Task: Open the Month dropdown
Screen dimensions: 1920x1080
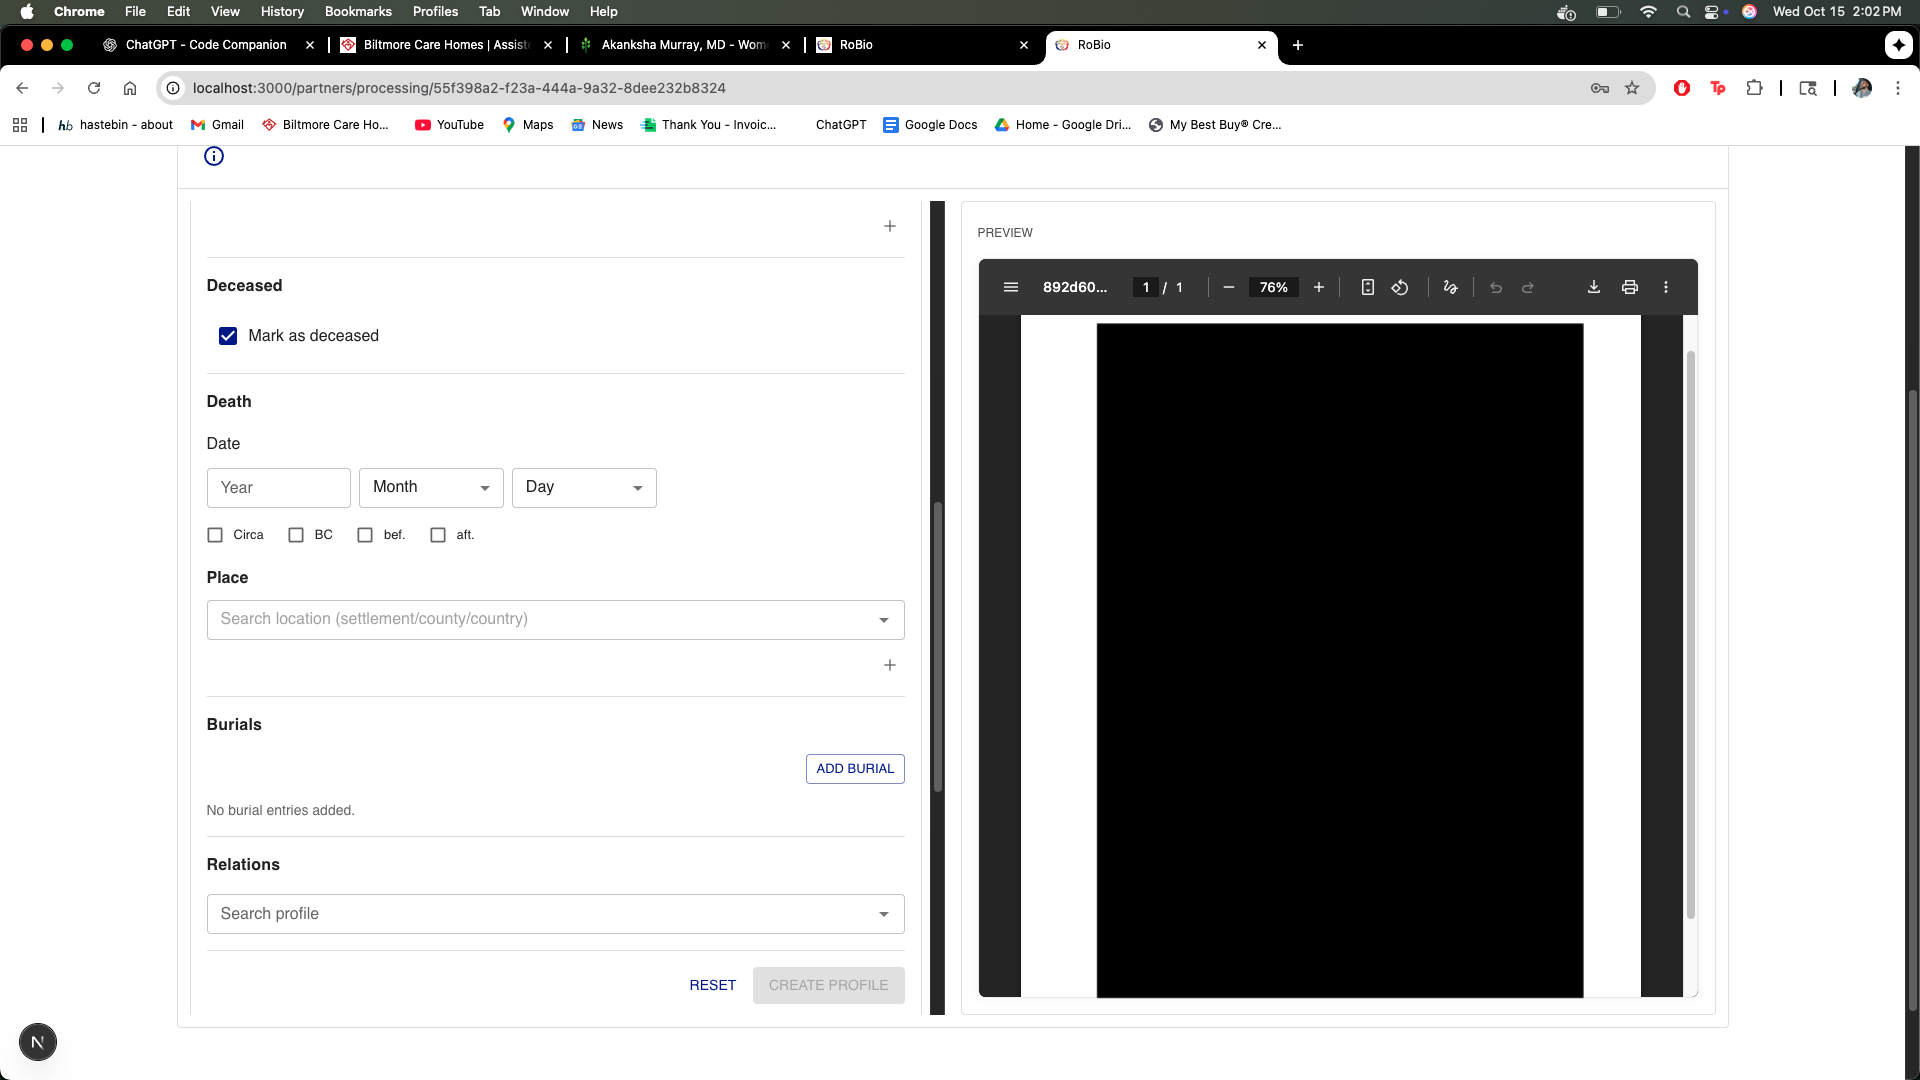Action: [x=431, y=487]
